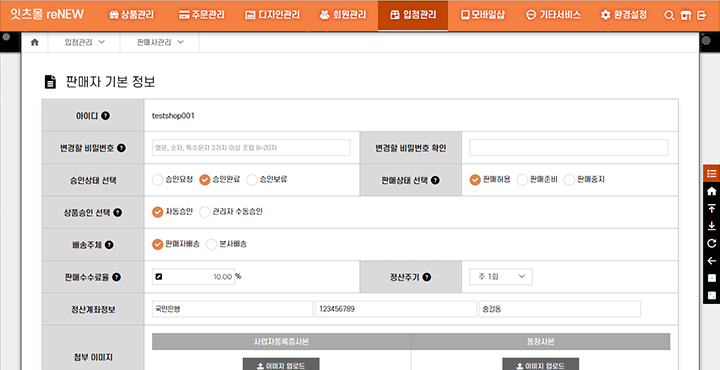Click 이미지 업로드 under 사업자등록증사본
The height and width of the screenshot is (370, 720).
click(x=281, y=366)
